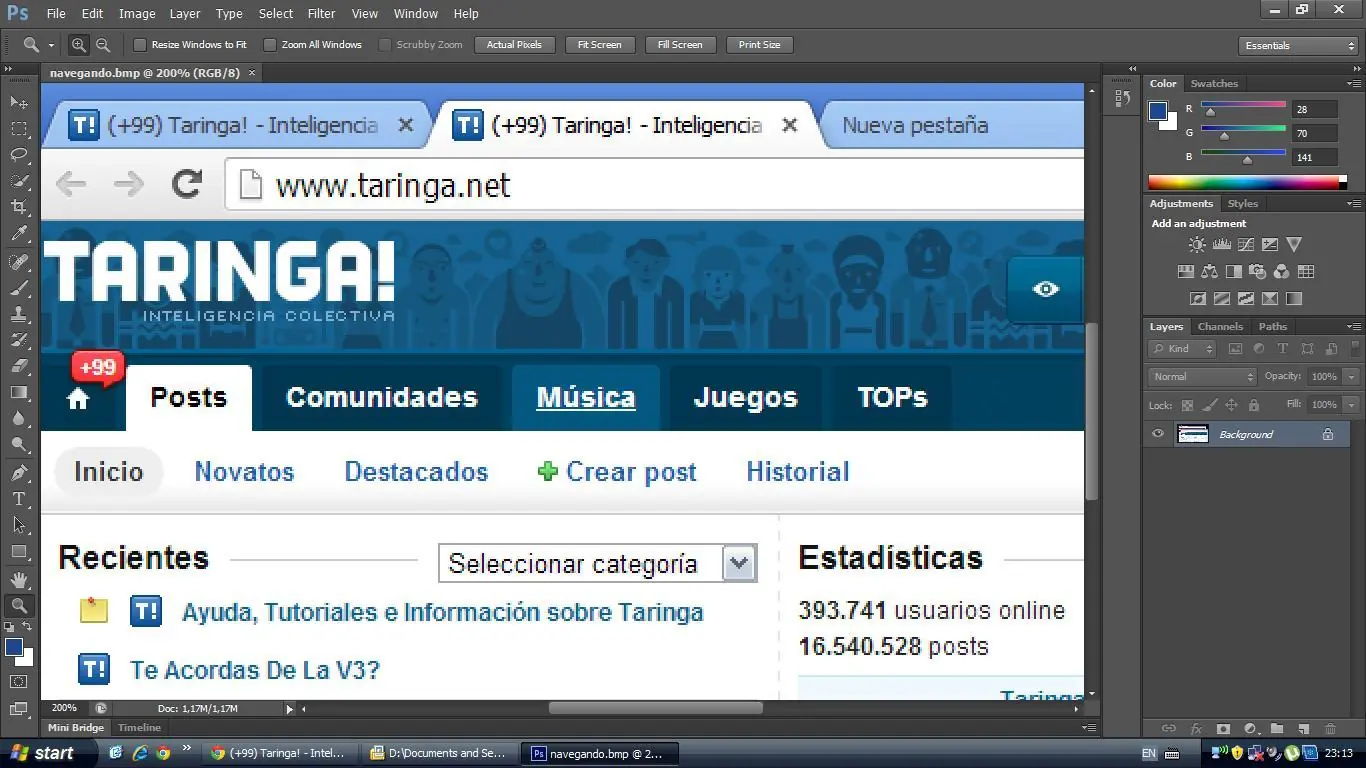Open the Opacity slider dropdown arrow
The image size is (1366, 768).
coord(1352,377)
